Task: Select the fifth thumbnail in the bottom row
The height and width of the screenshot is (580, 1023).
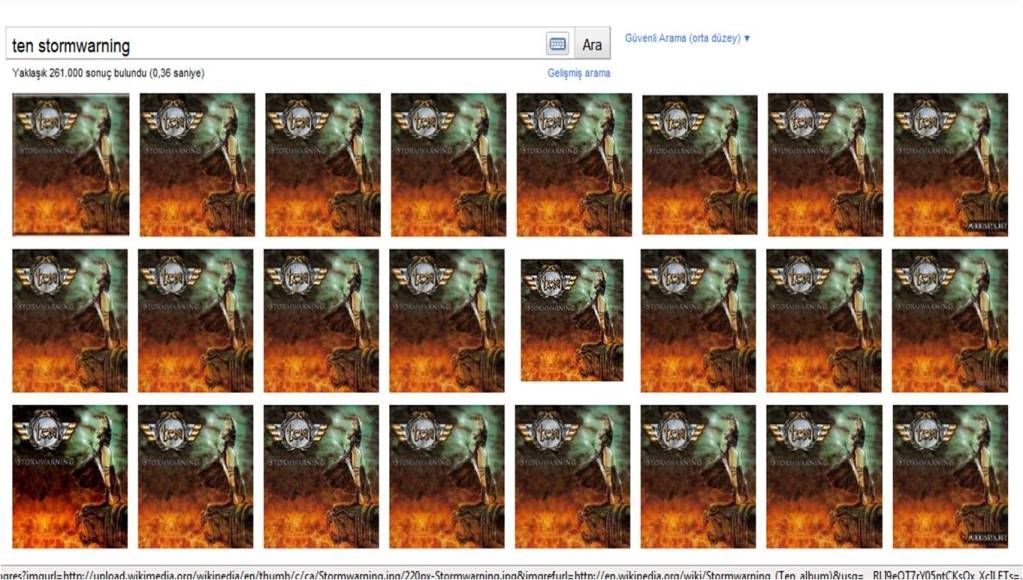Action: (x=573, y=476)
